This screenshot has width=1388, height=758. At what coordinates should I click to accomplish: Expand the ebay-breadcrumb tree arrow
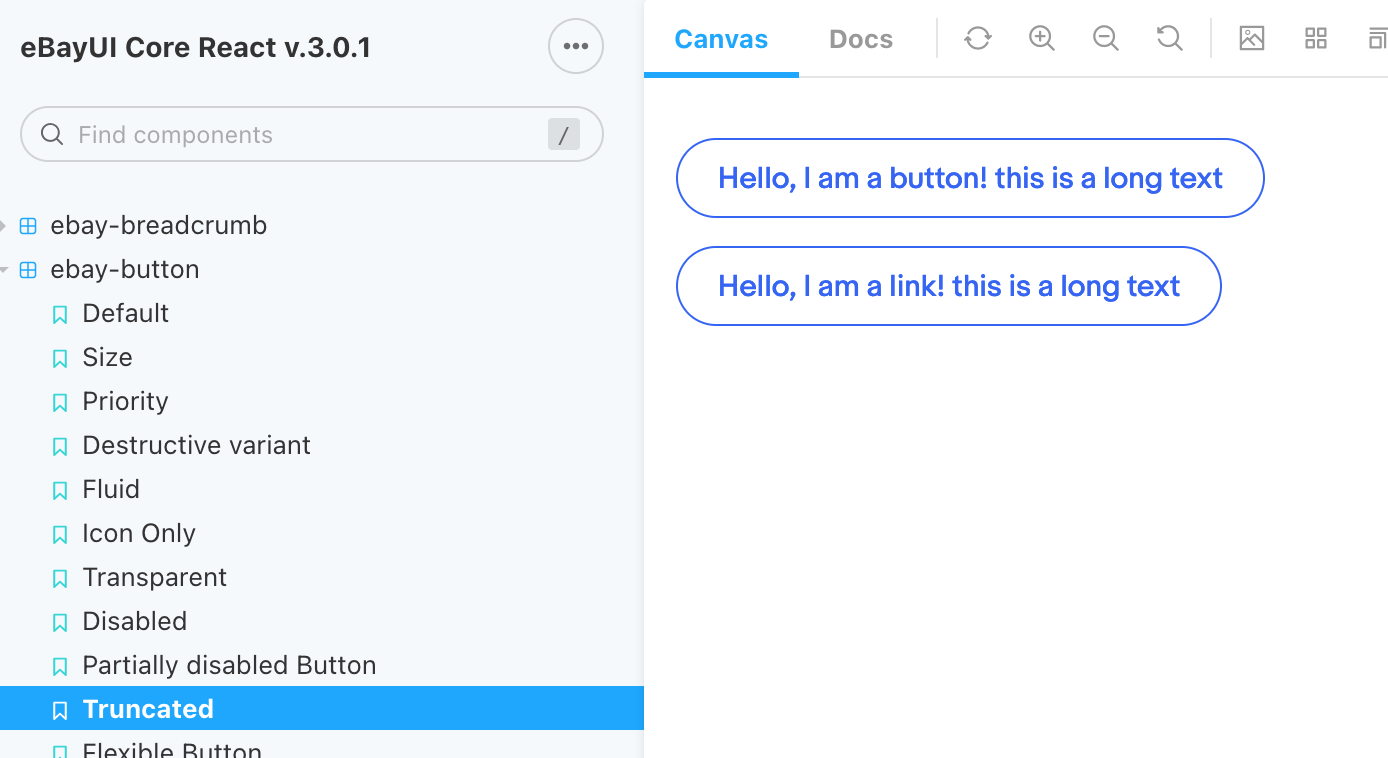click(x=3, y=226)
